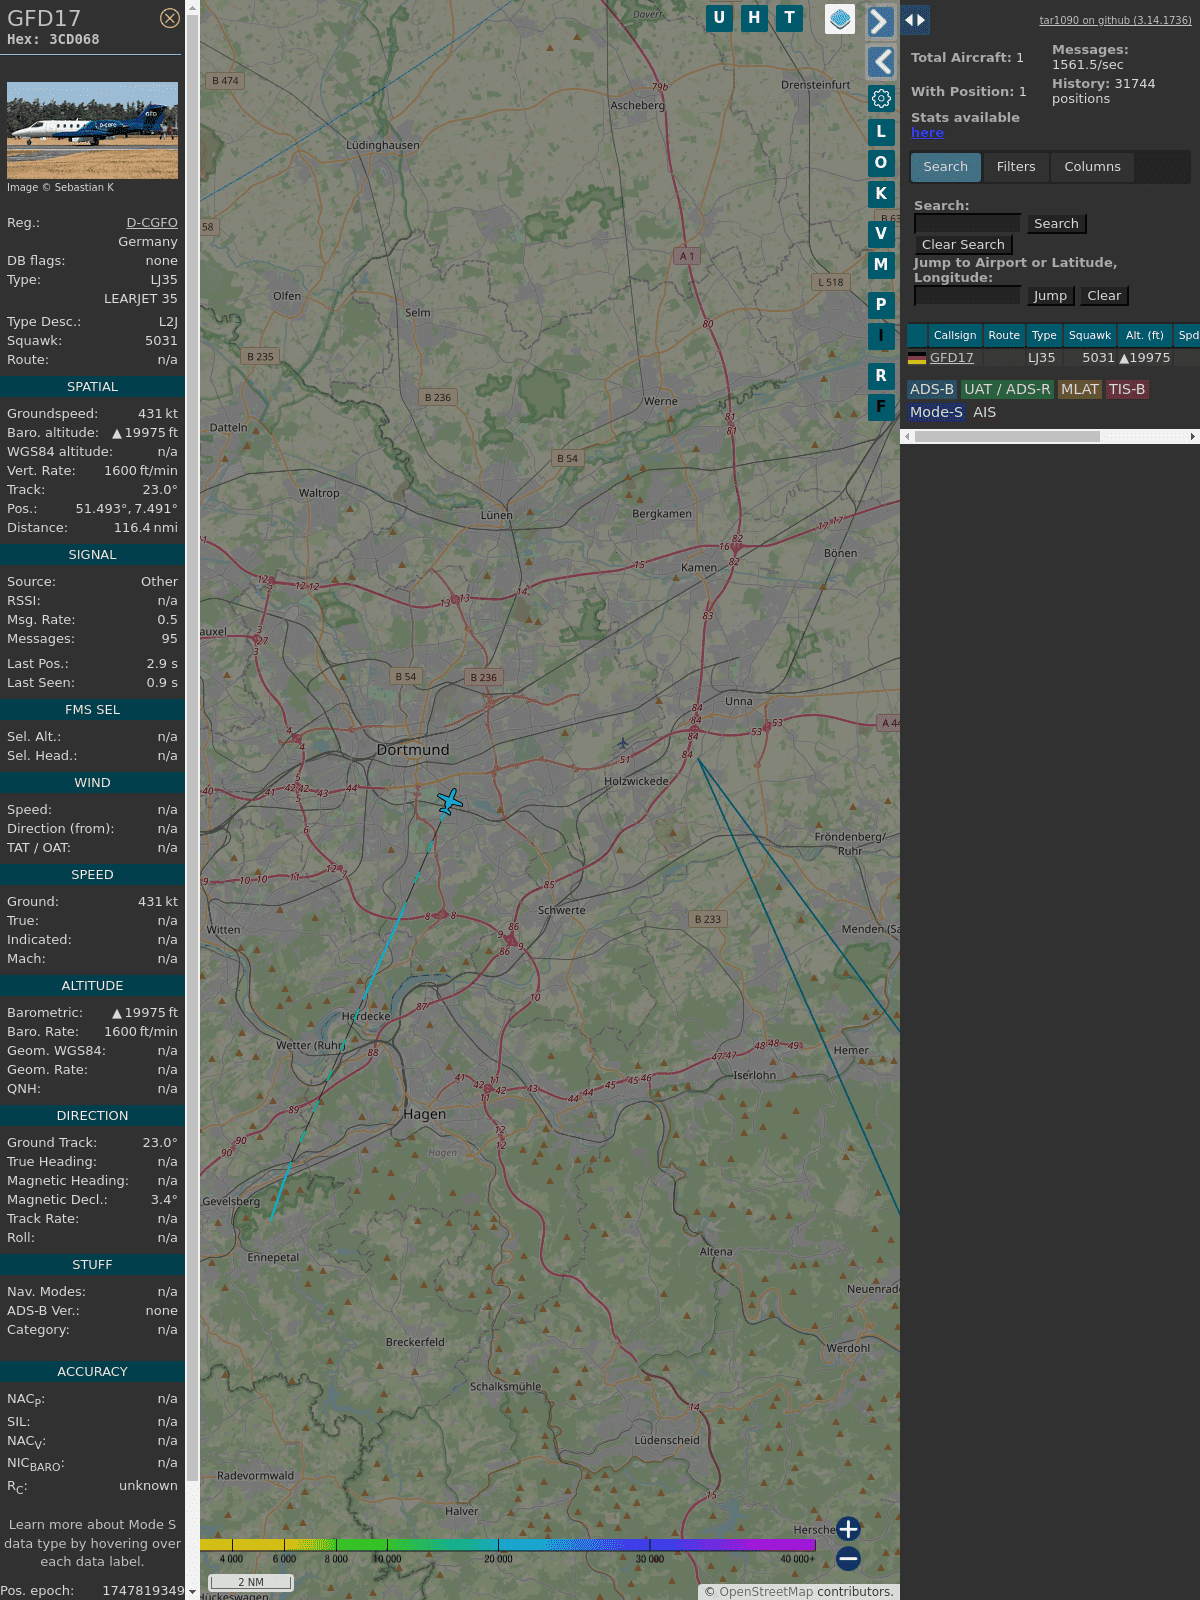Toggle the ADS-B source legend

pos(932,390)
